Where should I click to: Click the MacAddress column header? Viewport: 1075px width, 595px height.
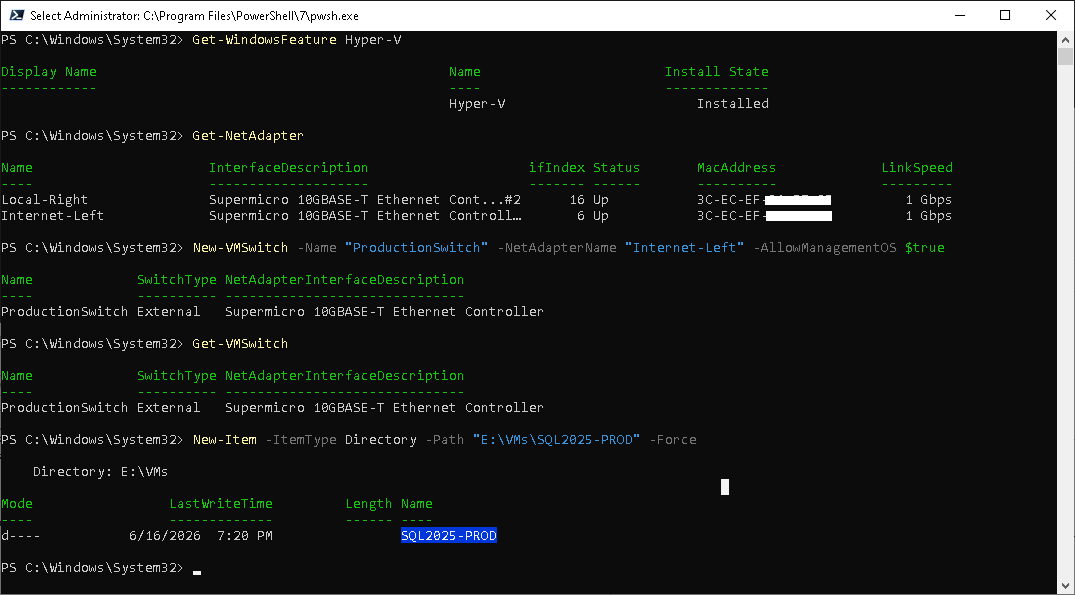736,167
